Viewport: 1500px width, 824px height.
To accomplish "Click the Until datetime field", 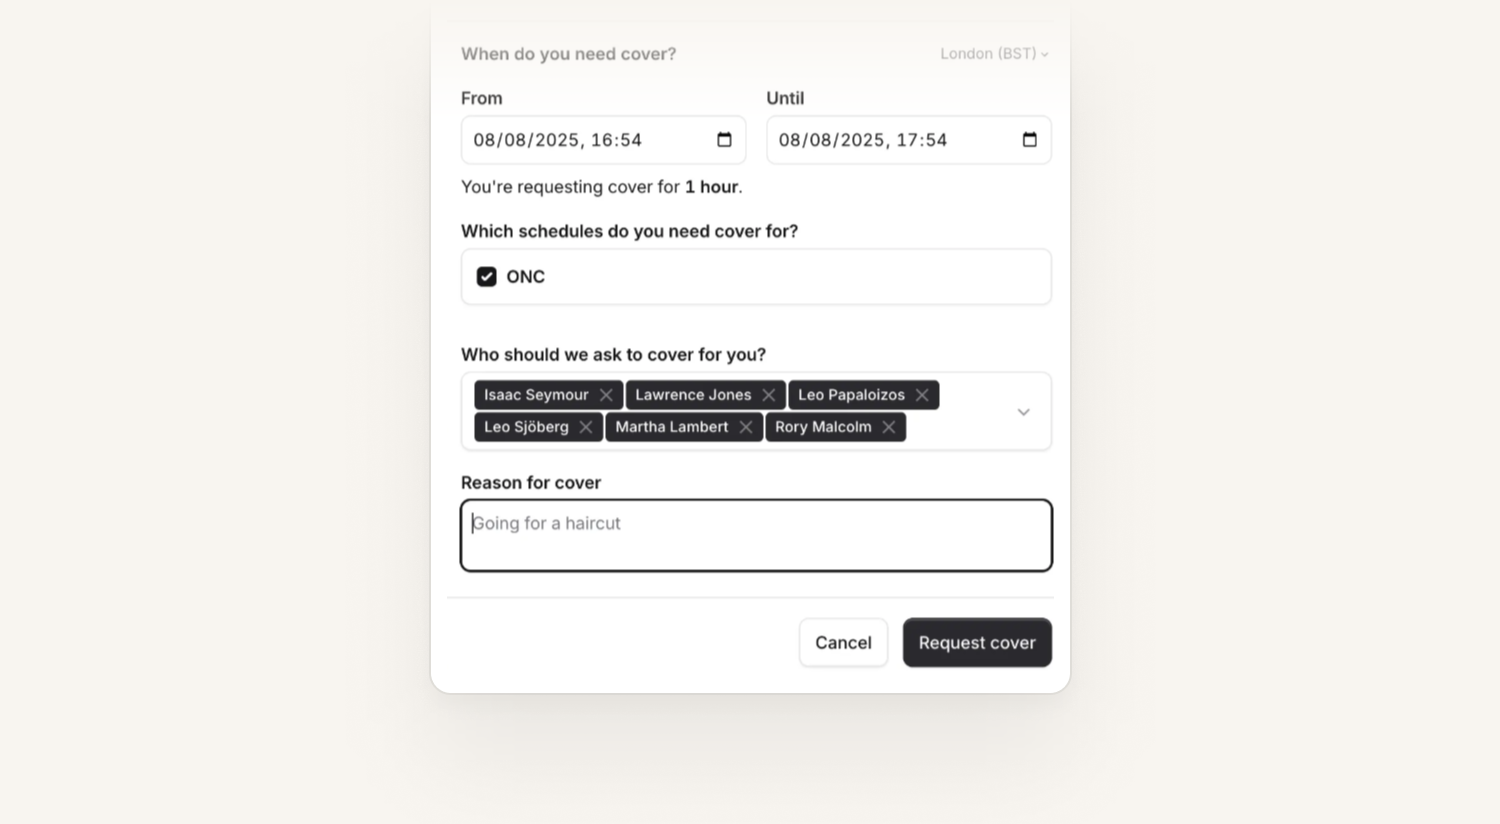I will tap(909, 140).
